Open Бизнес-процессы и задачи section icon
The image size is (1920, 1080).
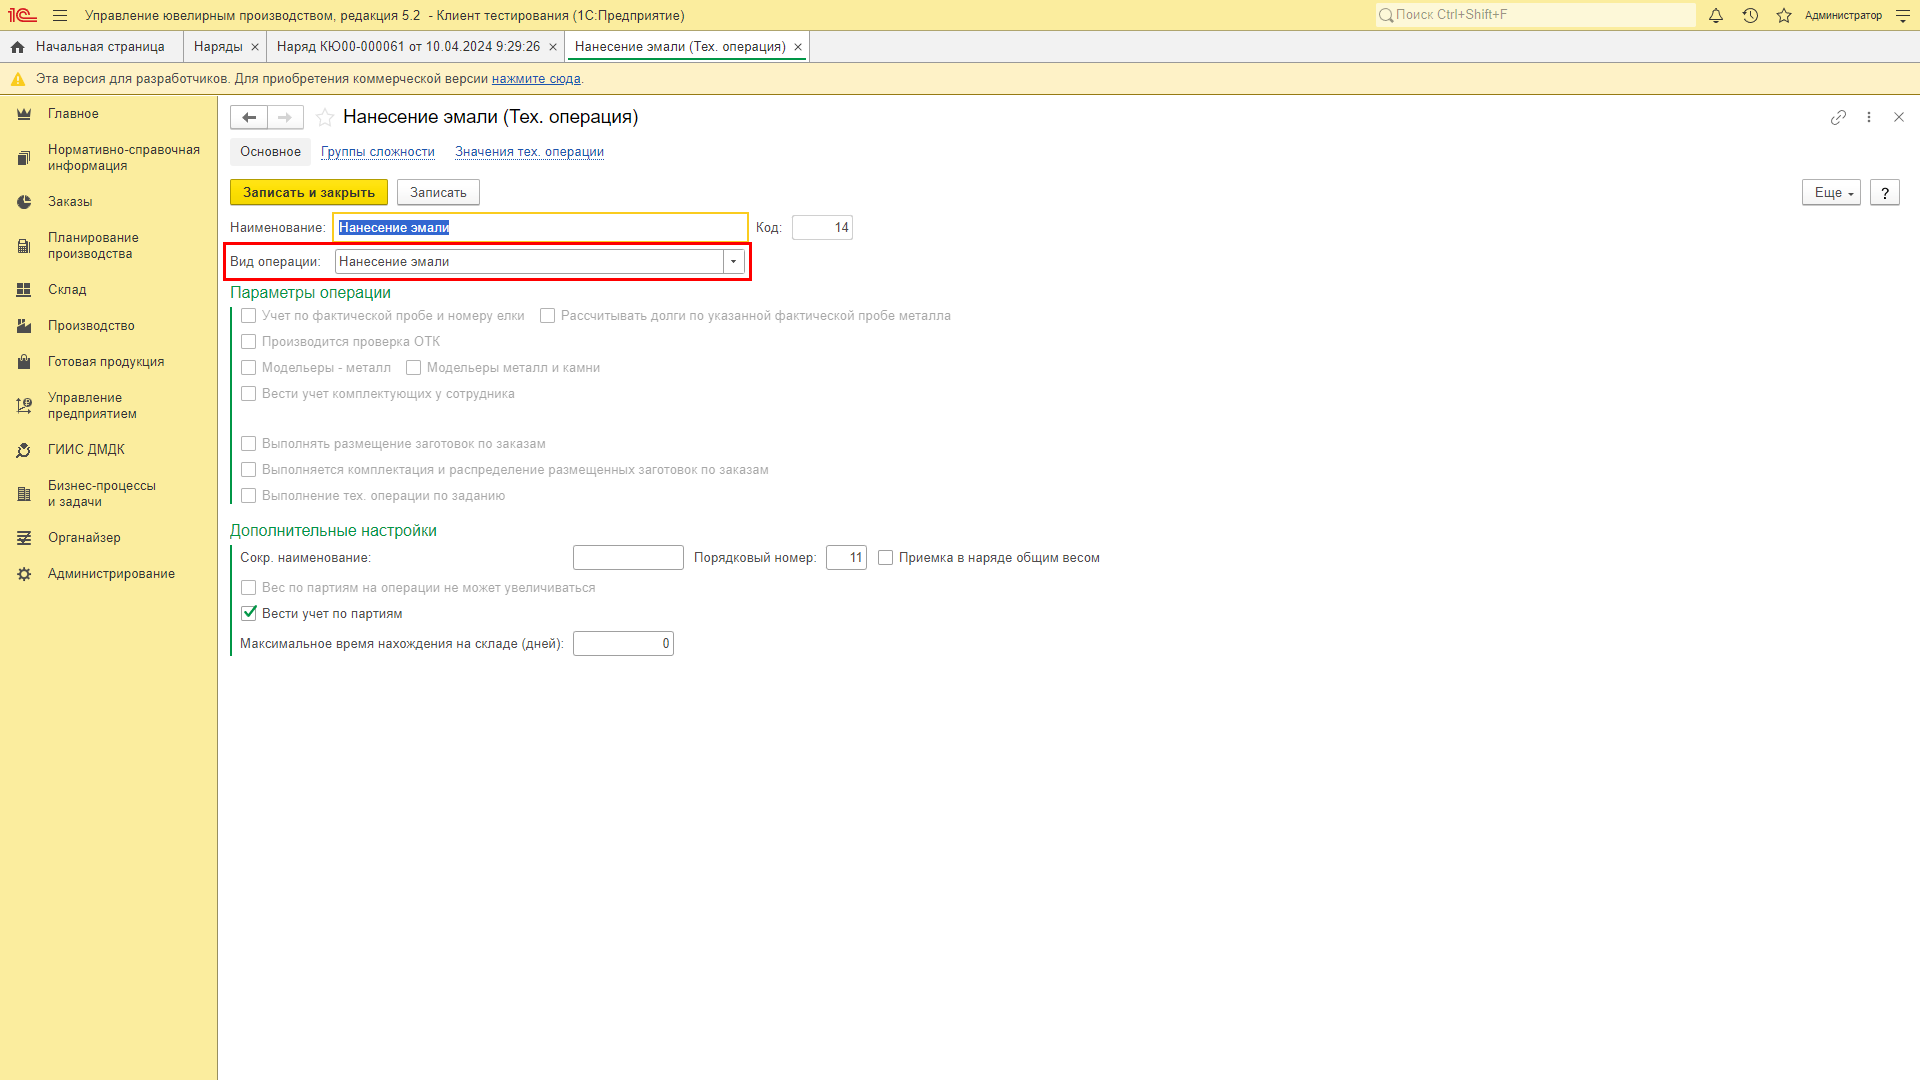tap(24, 494)
